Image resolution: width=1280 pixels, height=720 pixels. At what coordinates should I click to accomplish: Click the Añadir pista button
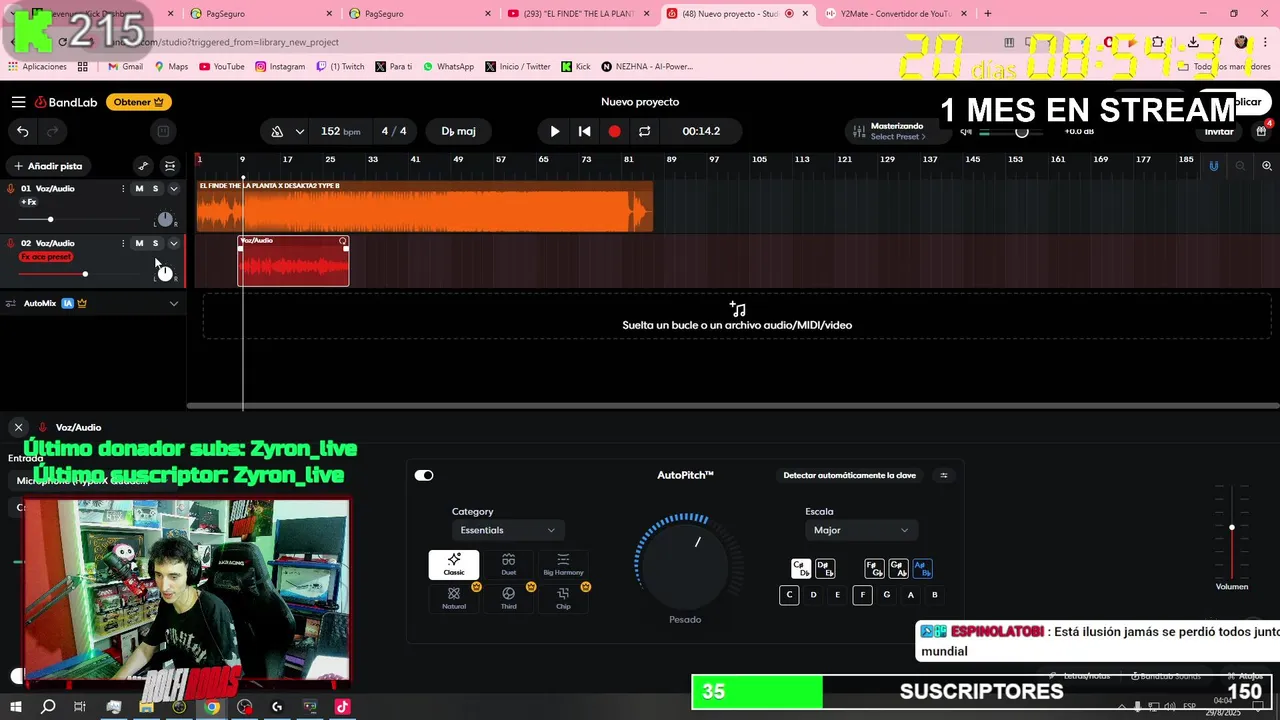[48, 166]
